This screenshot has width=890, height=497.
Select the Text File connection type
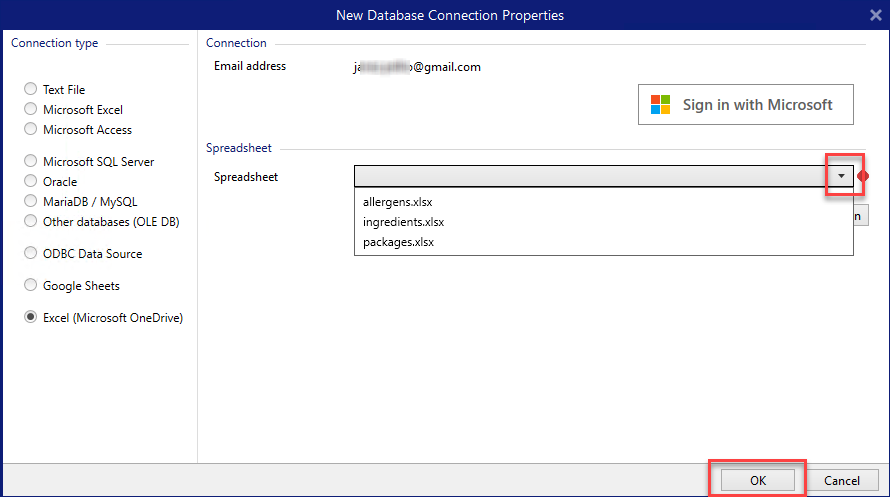tap(31, 90)
